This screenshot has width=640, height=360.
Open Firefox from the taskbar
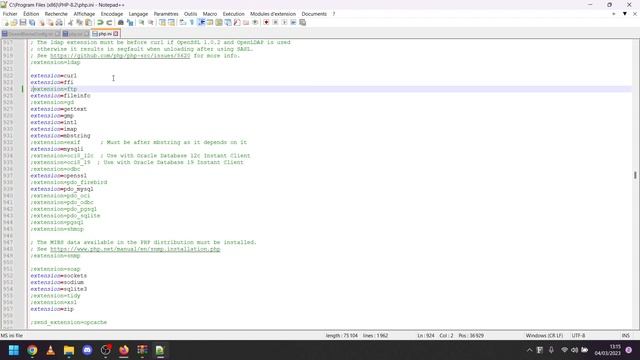pos(124,350)
